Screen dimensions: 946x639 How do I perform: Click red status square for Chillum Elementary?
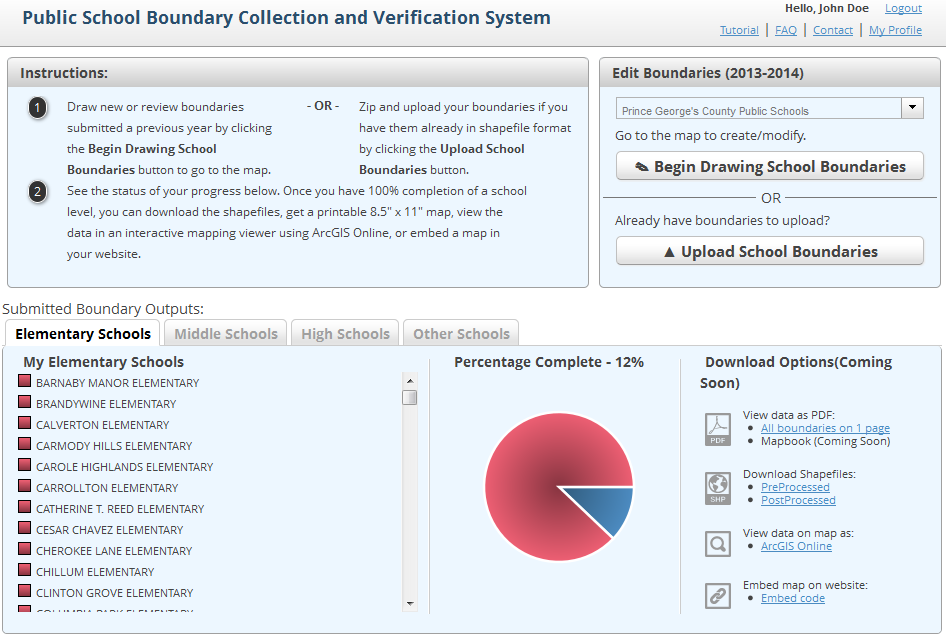pyautogui.click(x=24, y=570)
